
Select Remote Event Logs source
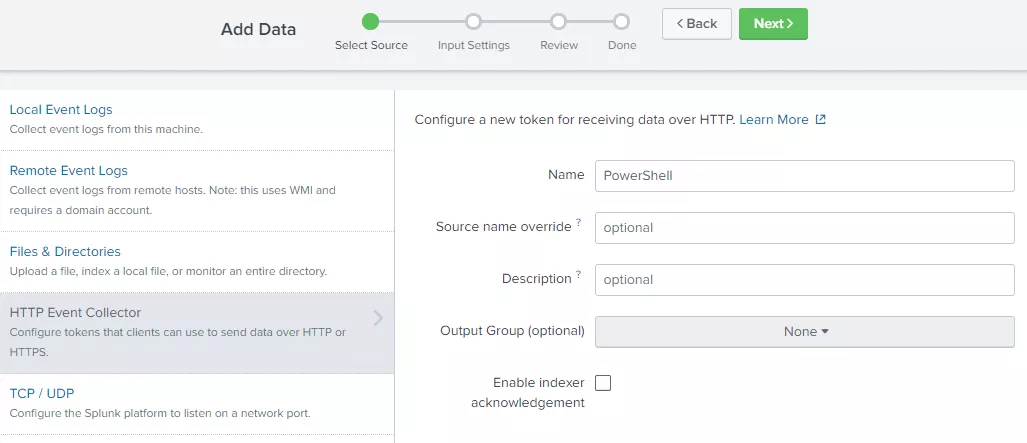[197, 191]
